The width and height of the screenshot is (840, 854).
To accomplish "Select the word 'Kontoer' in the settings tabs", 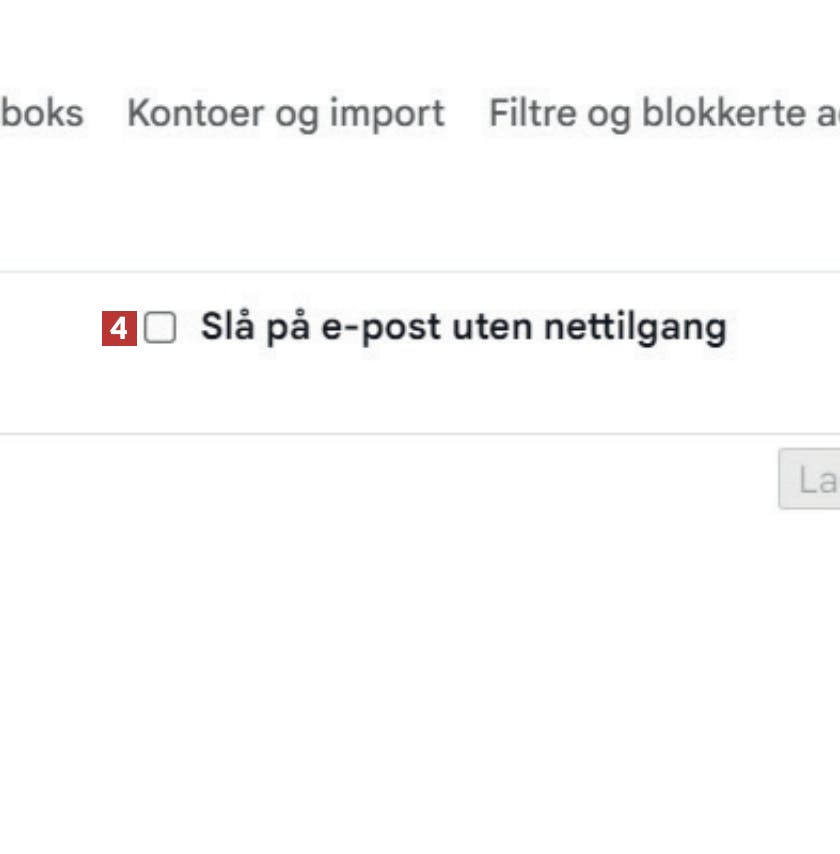I will point(196,113).
